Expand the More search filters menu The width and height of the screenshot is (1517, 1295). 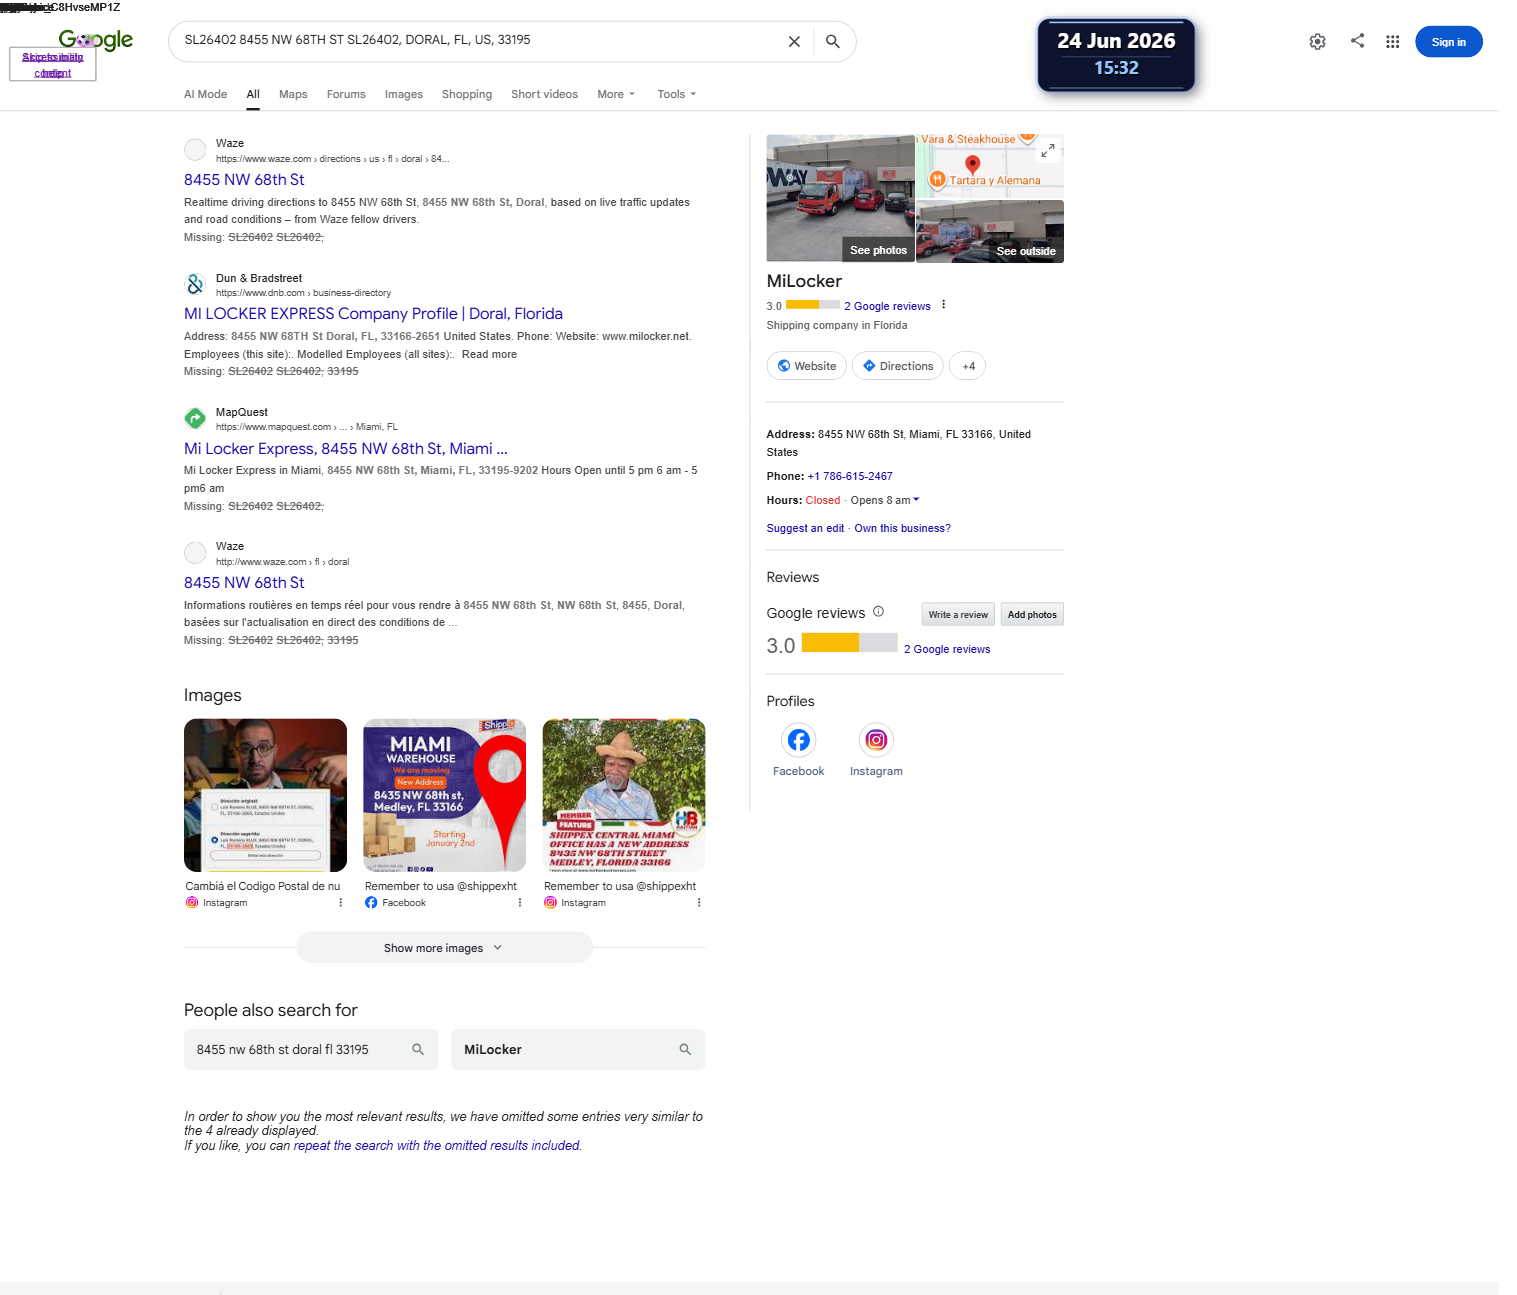[x=616, y=94]
